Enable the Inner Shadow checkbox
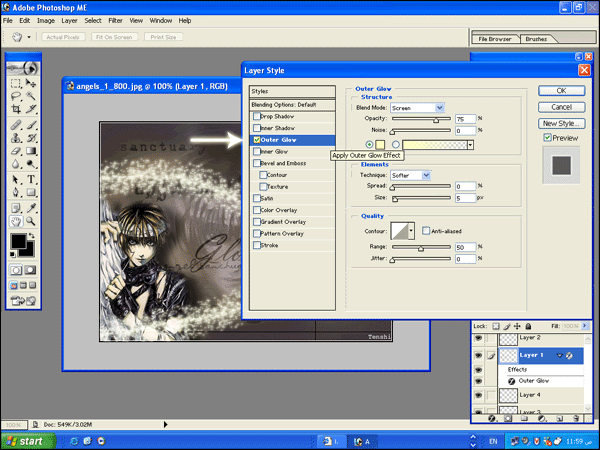The image size is (600, 450). tap(257, 128)
